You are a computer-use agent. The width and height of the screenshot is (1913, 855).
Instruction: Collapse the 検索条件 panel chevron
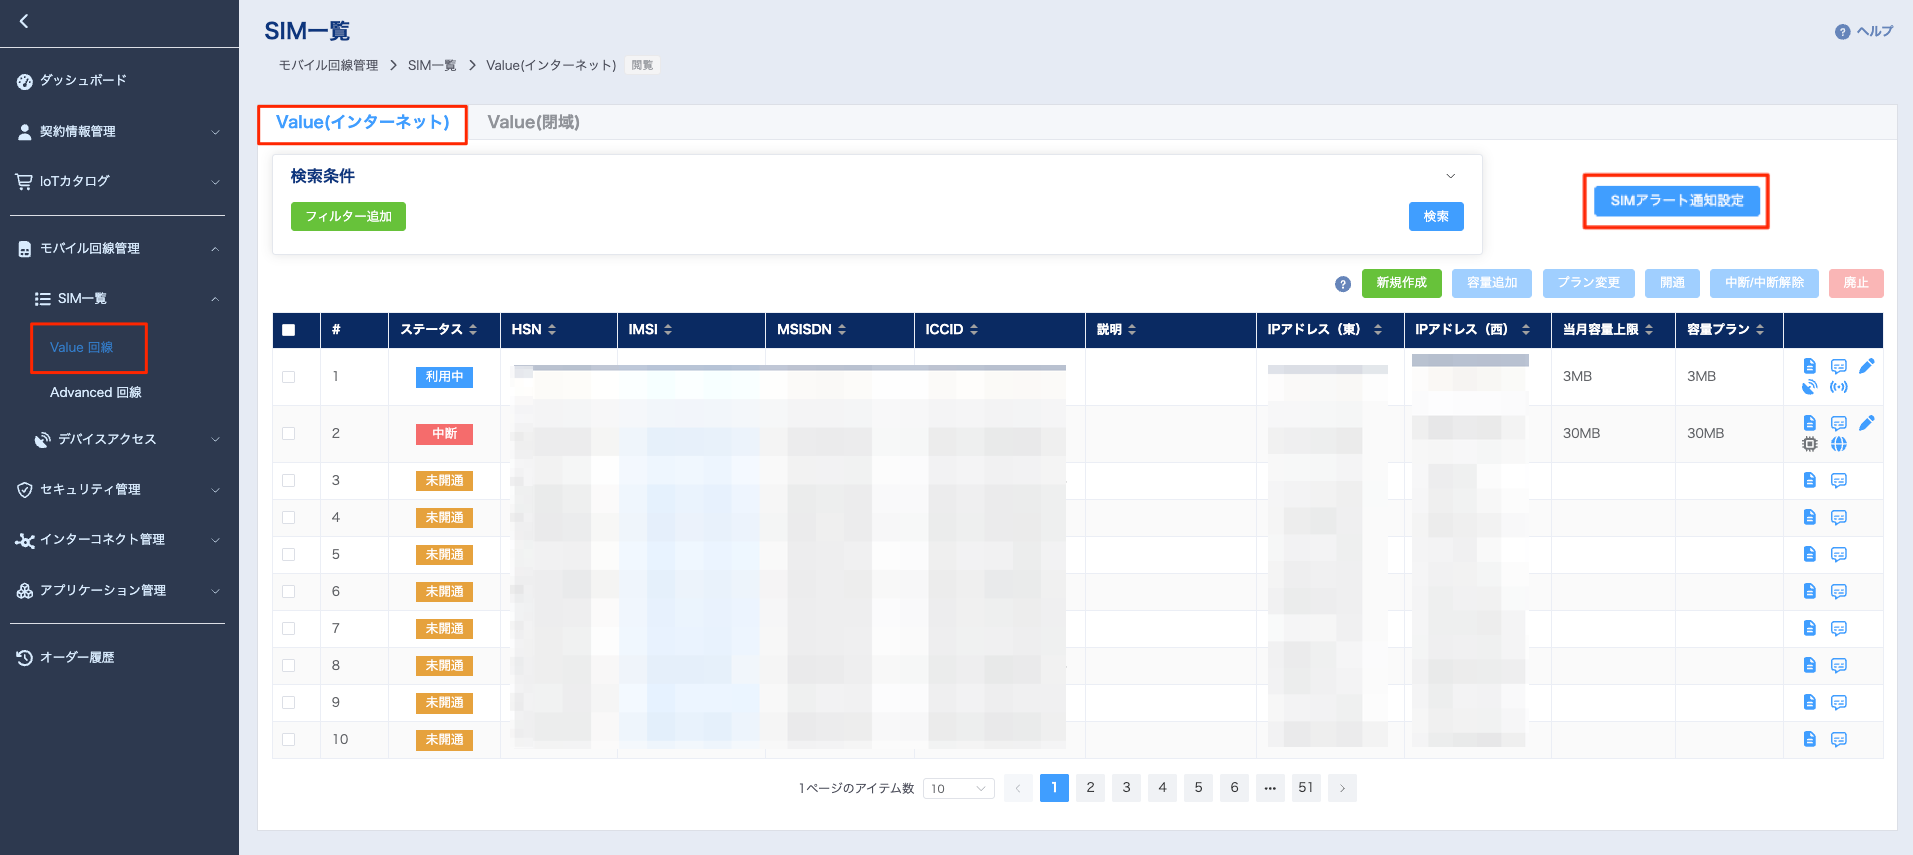point(1450,176)
